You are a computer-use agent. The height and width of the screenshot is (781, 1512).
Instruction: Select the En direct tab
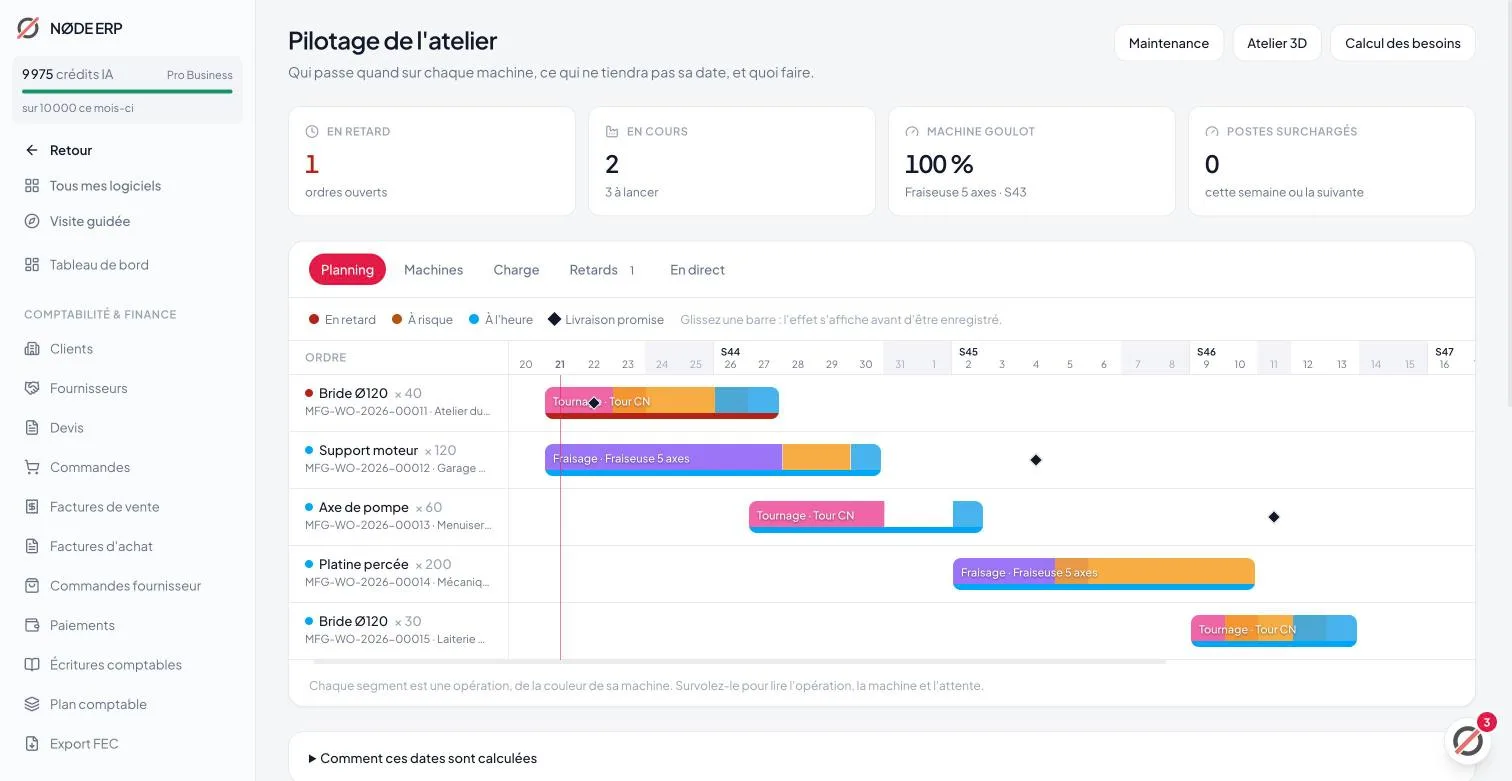coord(697,270)
